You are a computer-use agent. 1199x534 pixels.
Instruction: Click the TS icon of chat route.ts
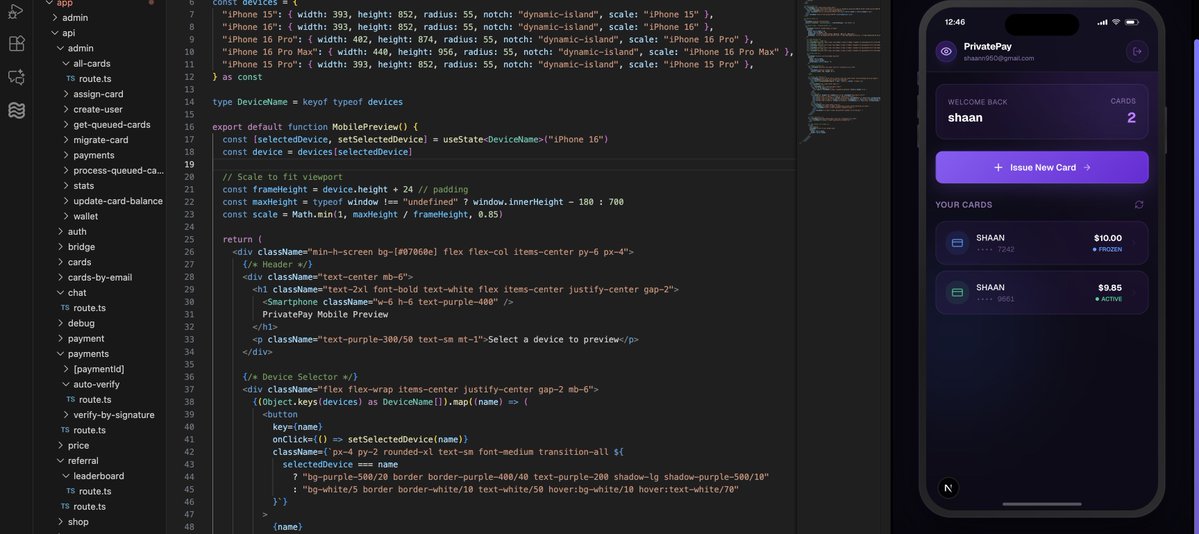tap(65, 308)
